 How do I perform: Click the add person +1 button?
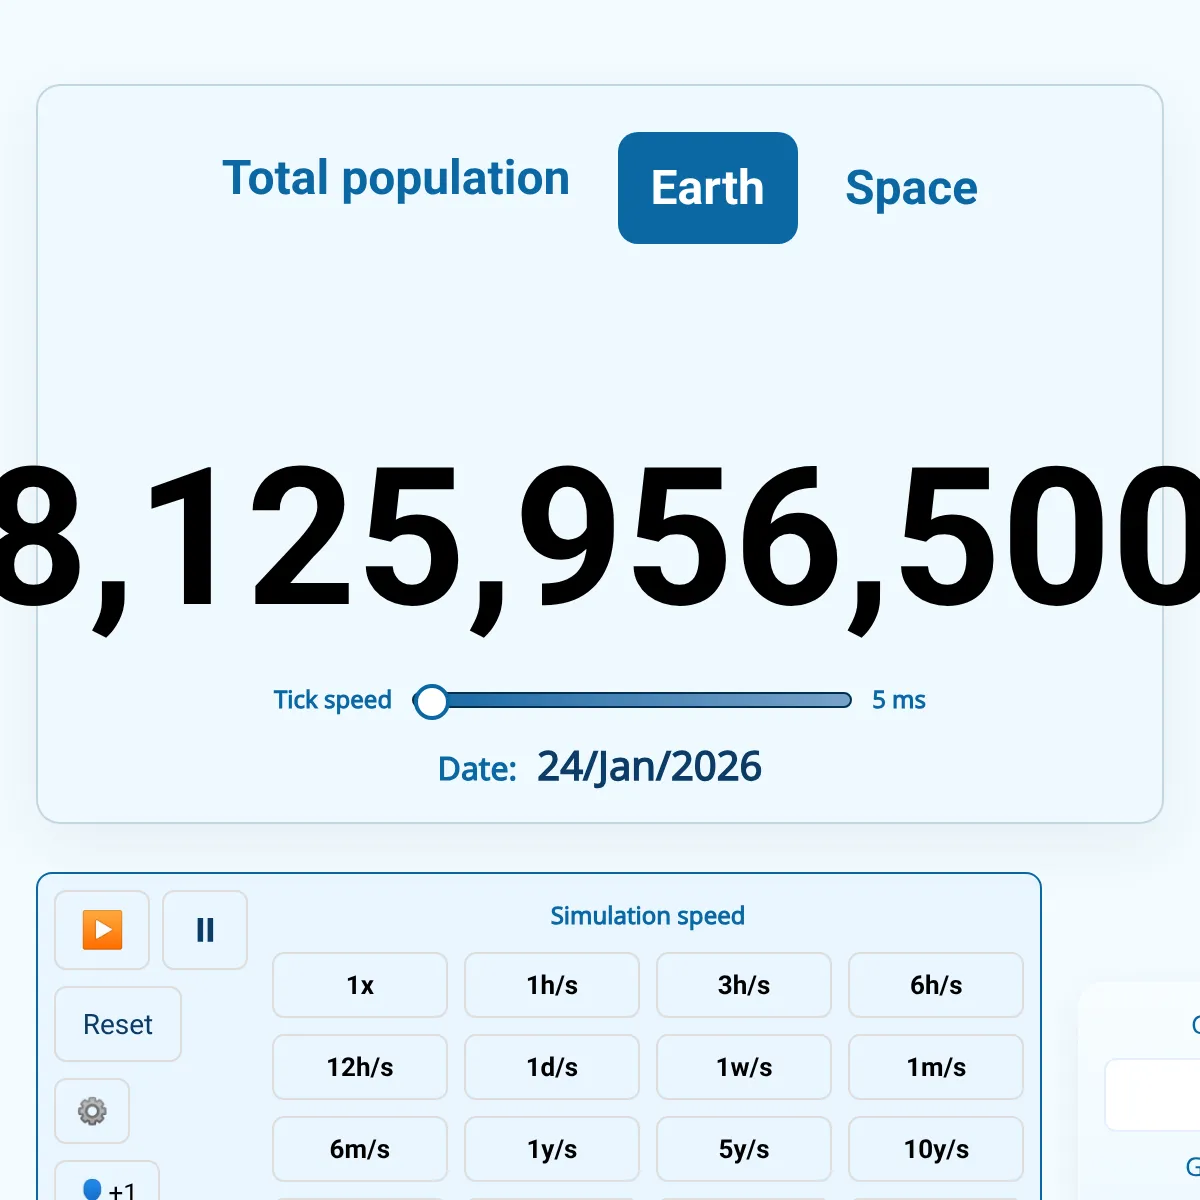[x=107, y=1185]
